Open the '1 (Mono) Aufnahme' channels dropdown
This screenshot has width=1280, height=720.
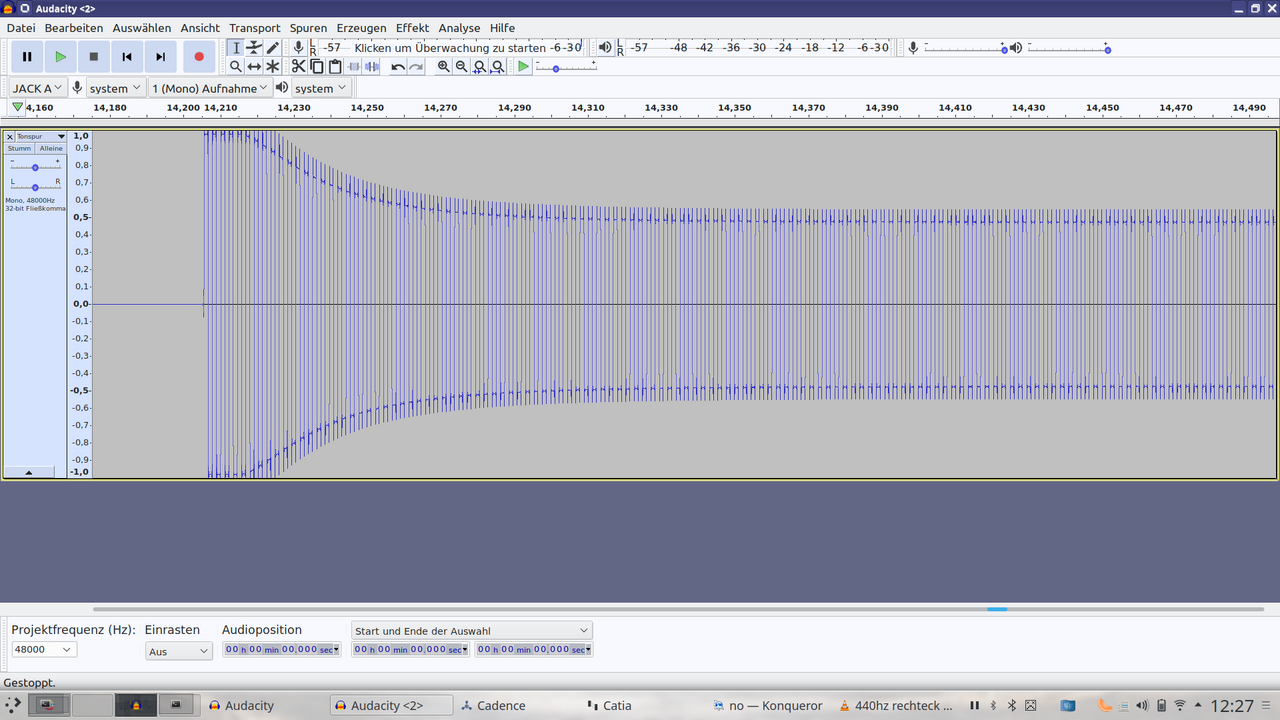point(211,88)
